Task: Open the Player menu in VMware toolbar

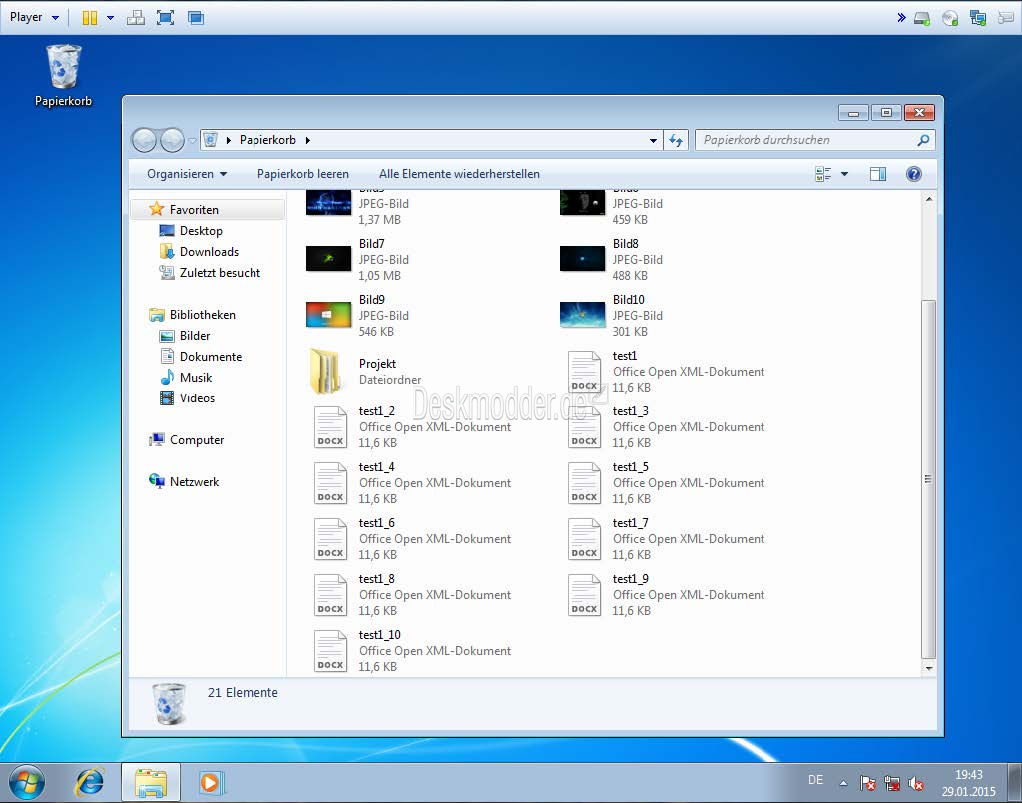Action: (x=34, y=18)
